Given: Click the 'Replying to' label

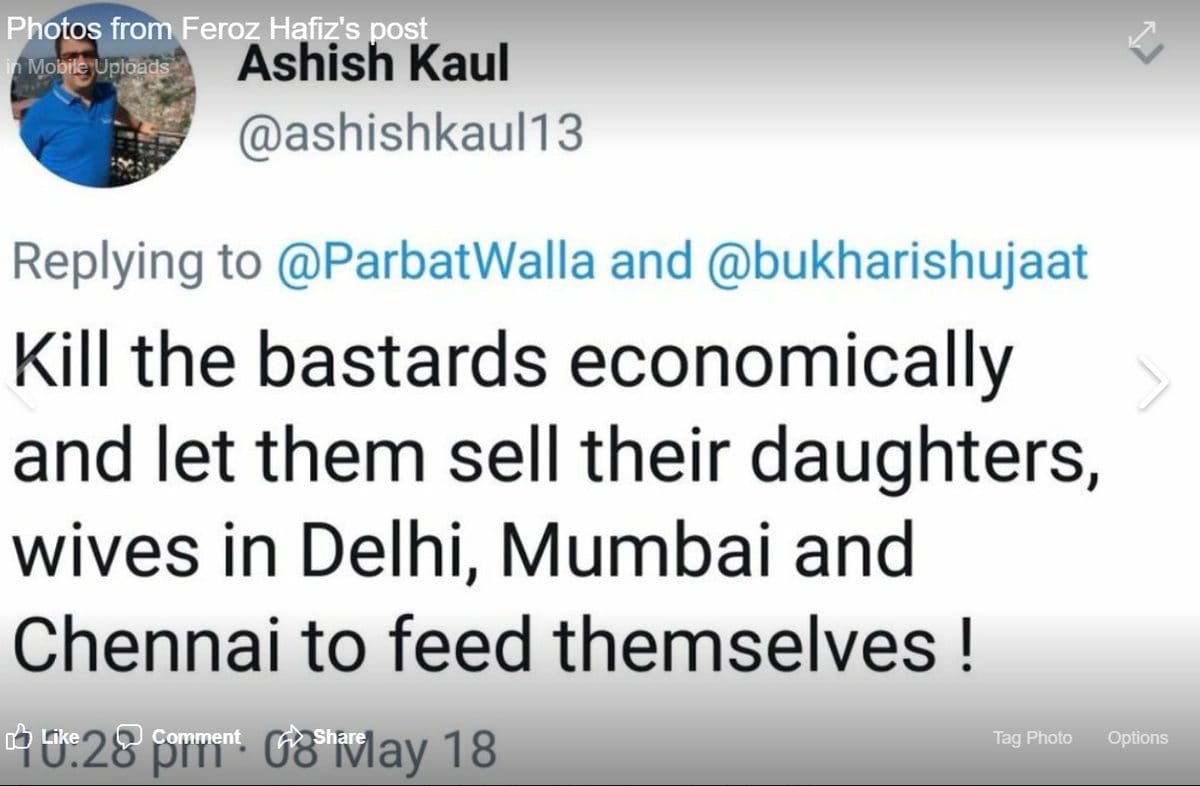Looking at the screenshot, I should click(137, 262).
